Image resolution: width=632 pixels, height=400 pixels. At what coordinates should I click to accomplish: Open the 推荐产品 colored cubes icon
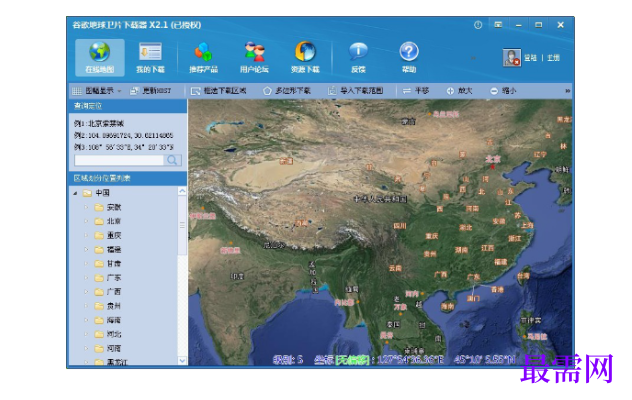click(204, 57)
